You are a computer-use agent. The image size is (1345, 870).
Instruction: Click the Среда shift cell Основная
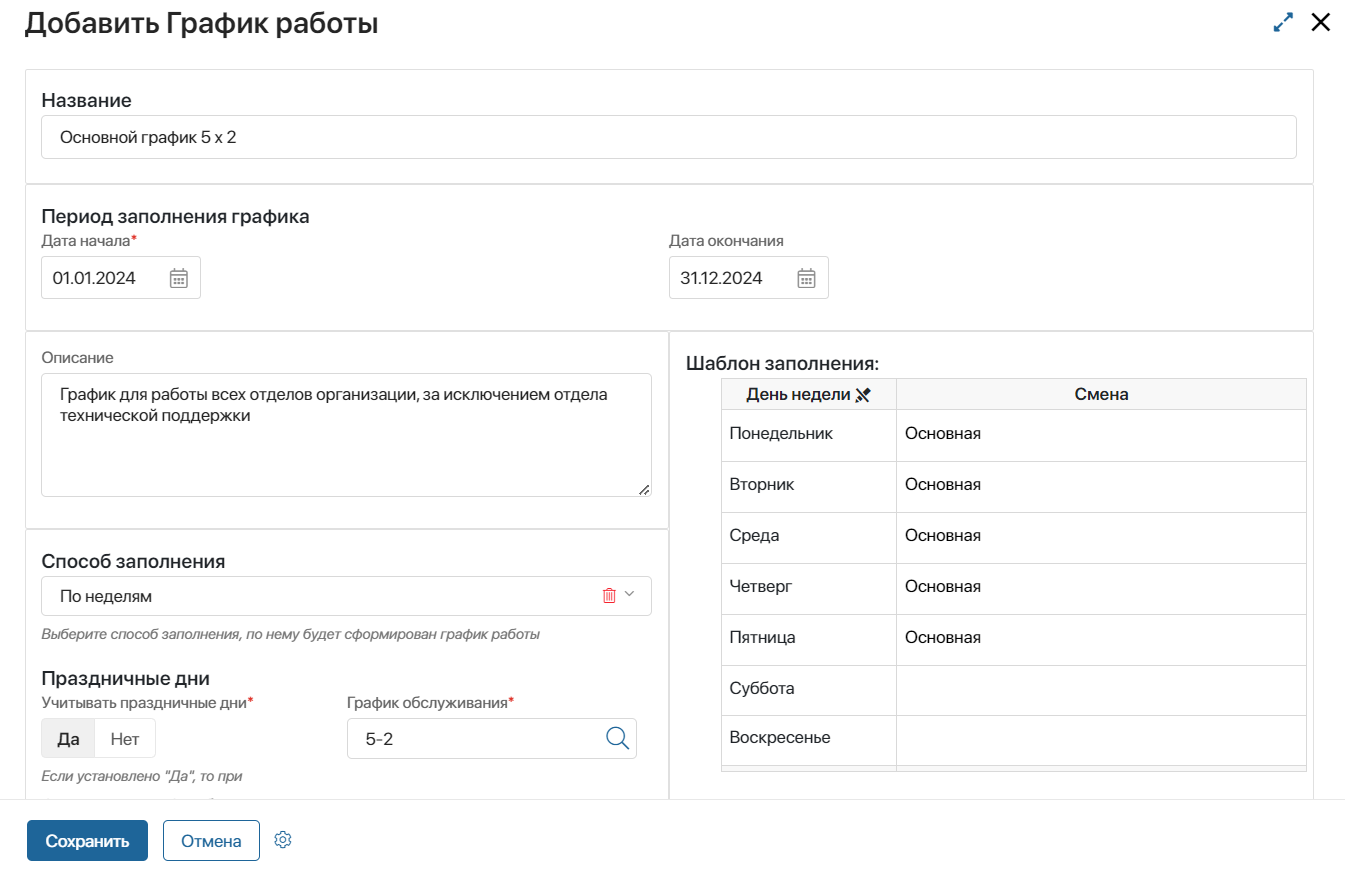click(x=1101, y=536)
